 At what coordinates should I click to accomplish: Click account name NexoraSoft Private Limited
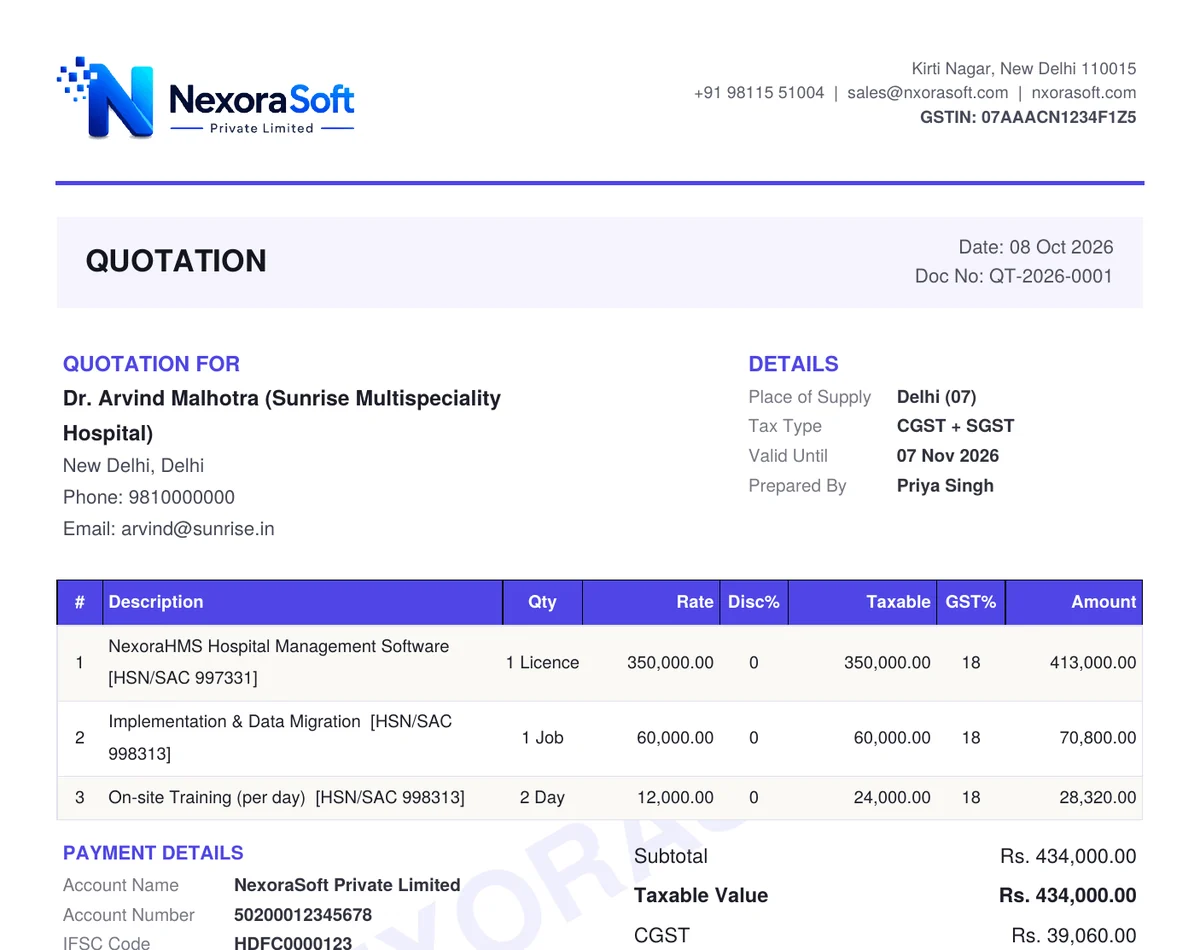click(347, 885)
